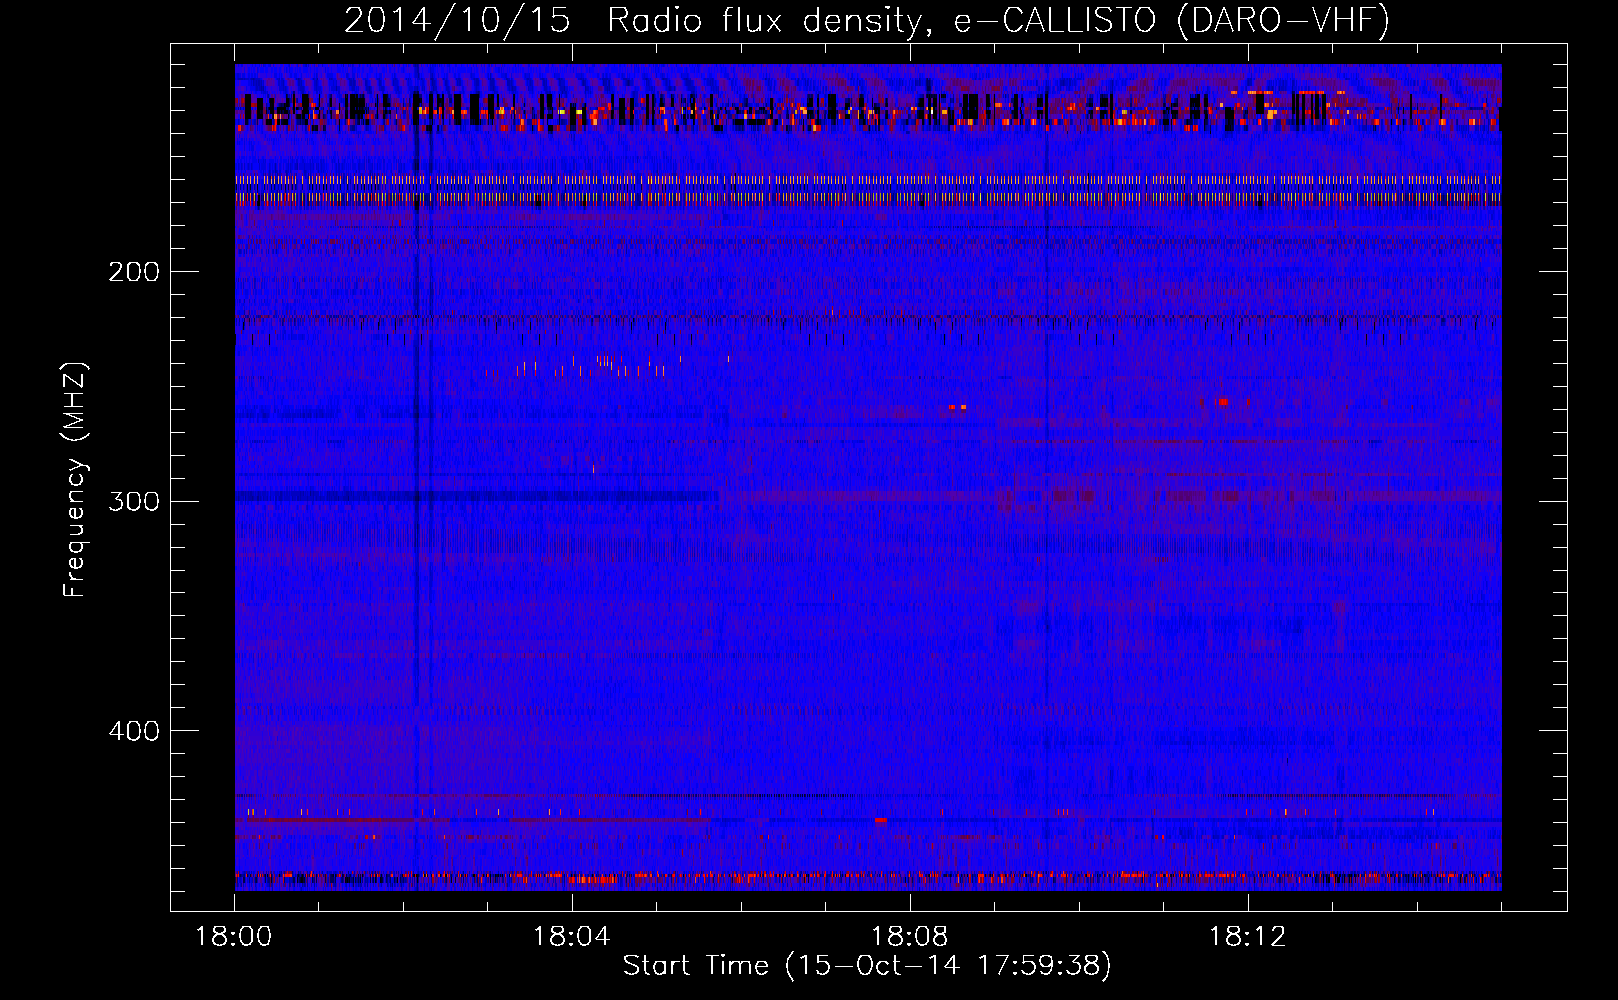Click the 400 frequency tick label
This screenshot has width=1618, height=1000.
(134, 731)
